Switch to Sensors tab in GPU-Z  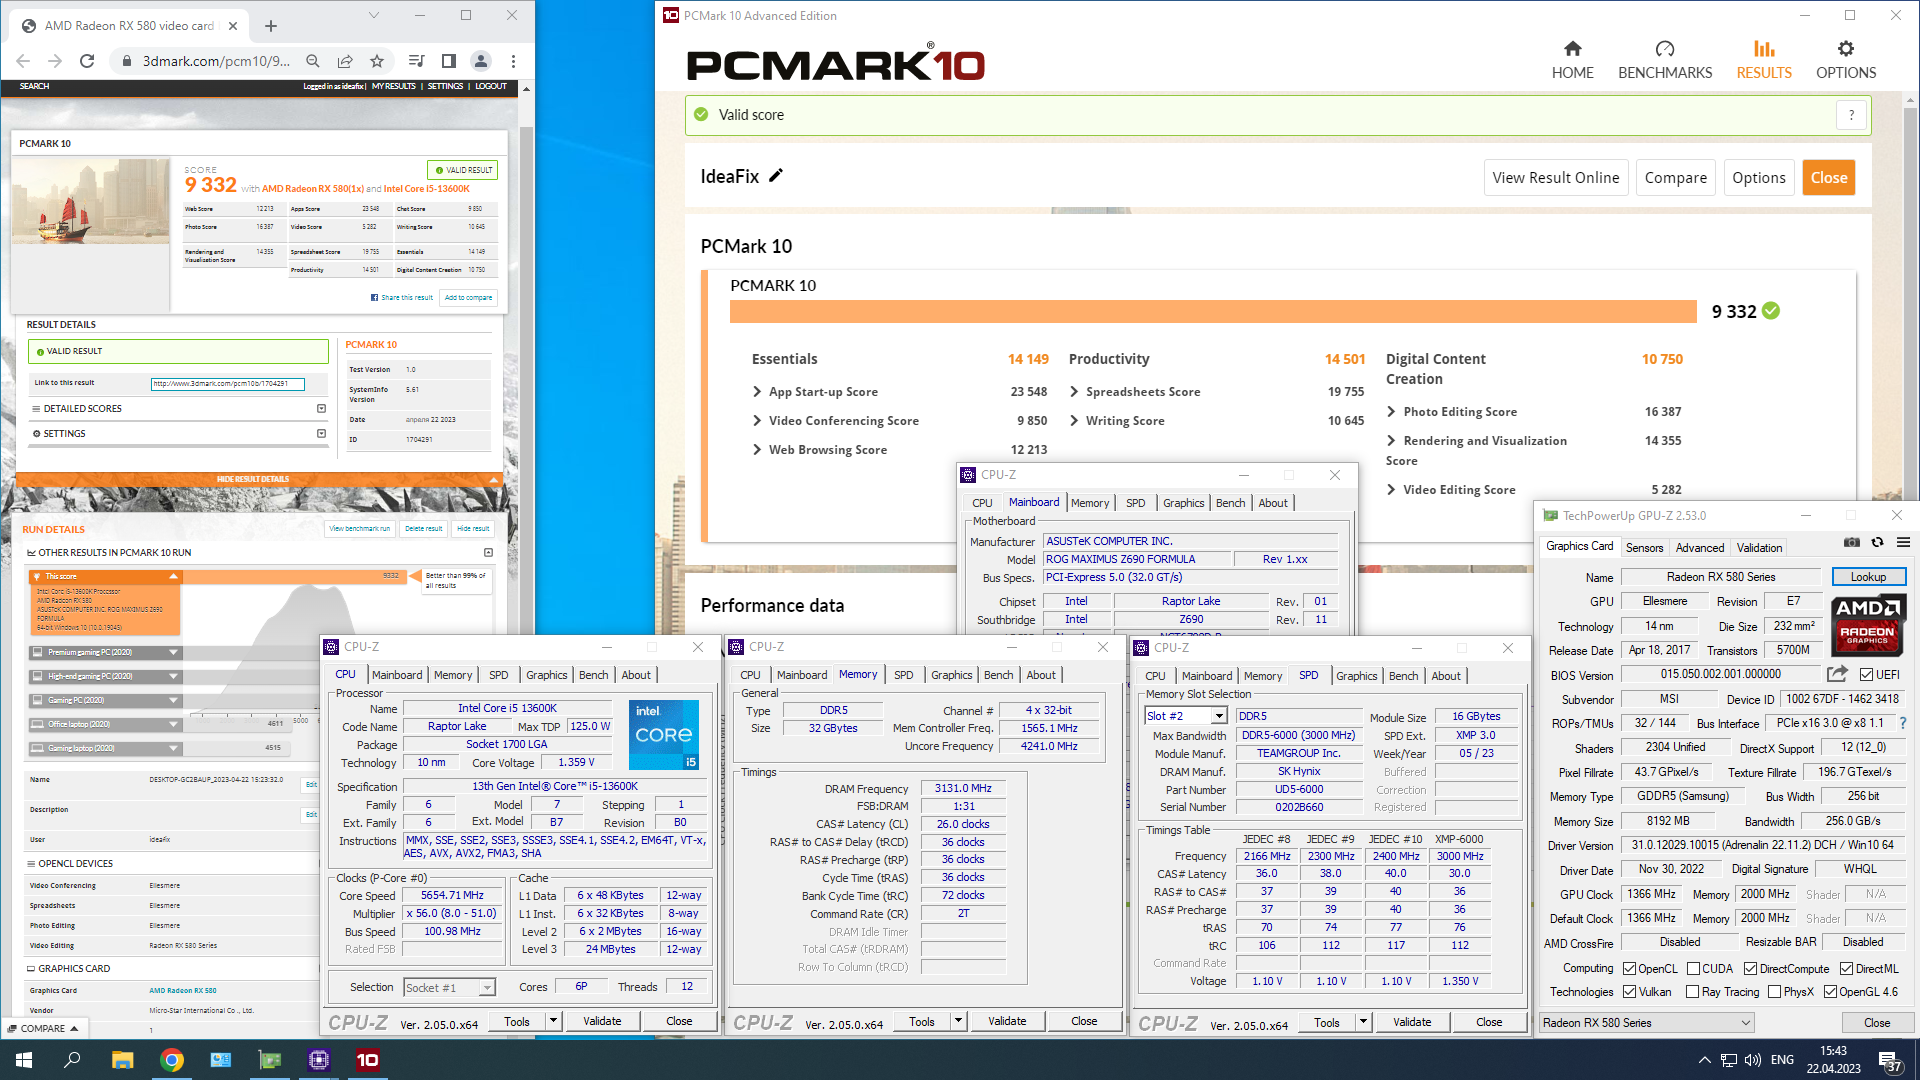1644,547
